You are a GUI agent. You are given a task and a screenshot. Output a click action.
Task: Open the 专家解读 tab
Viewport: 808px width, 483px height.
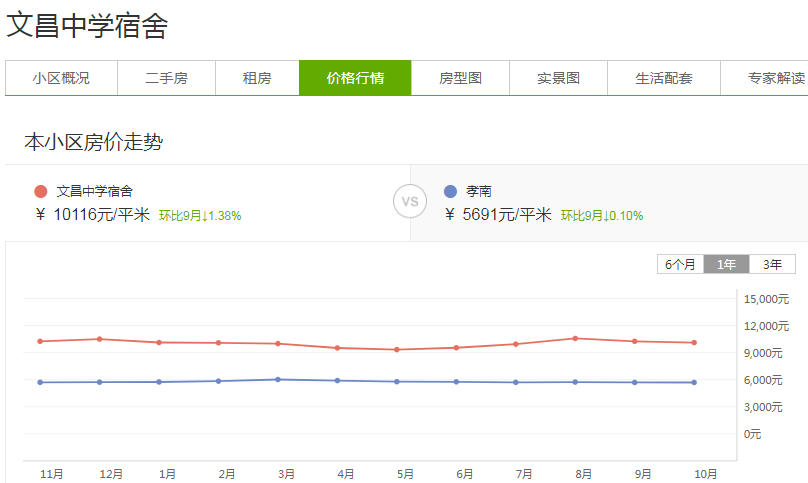tap(775, 78)
